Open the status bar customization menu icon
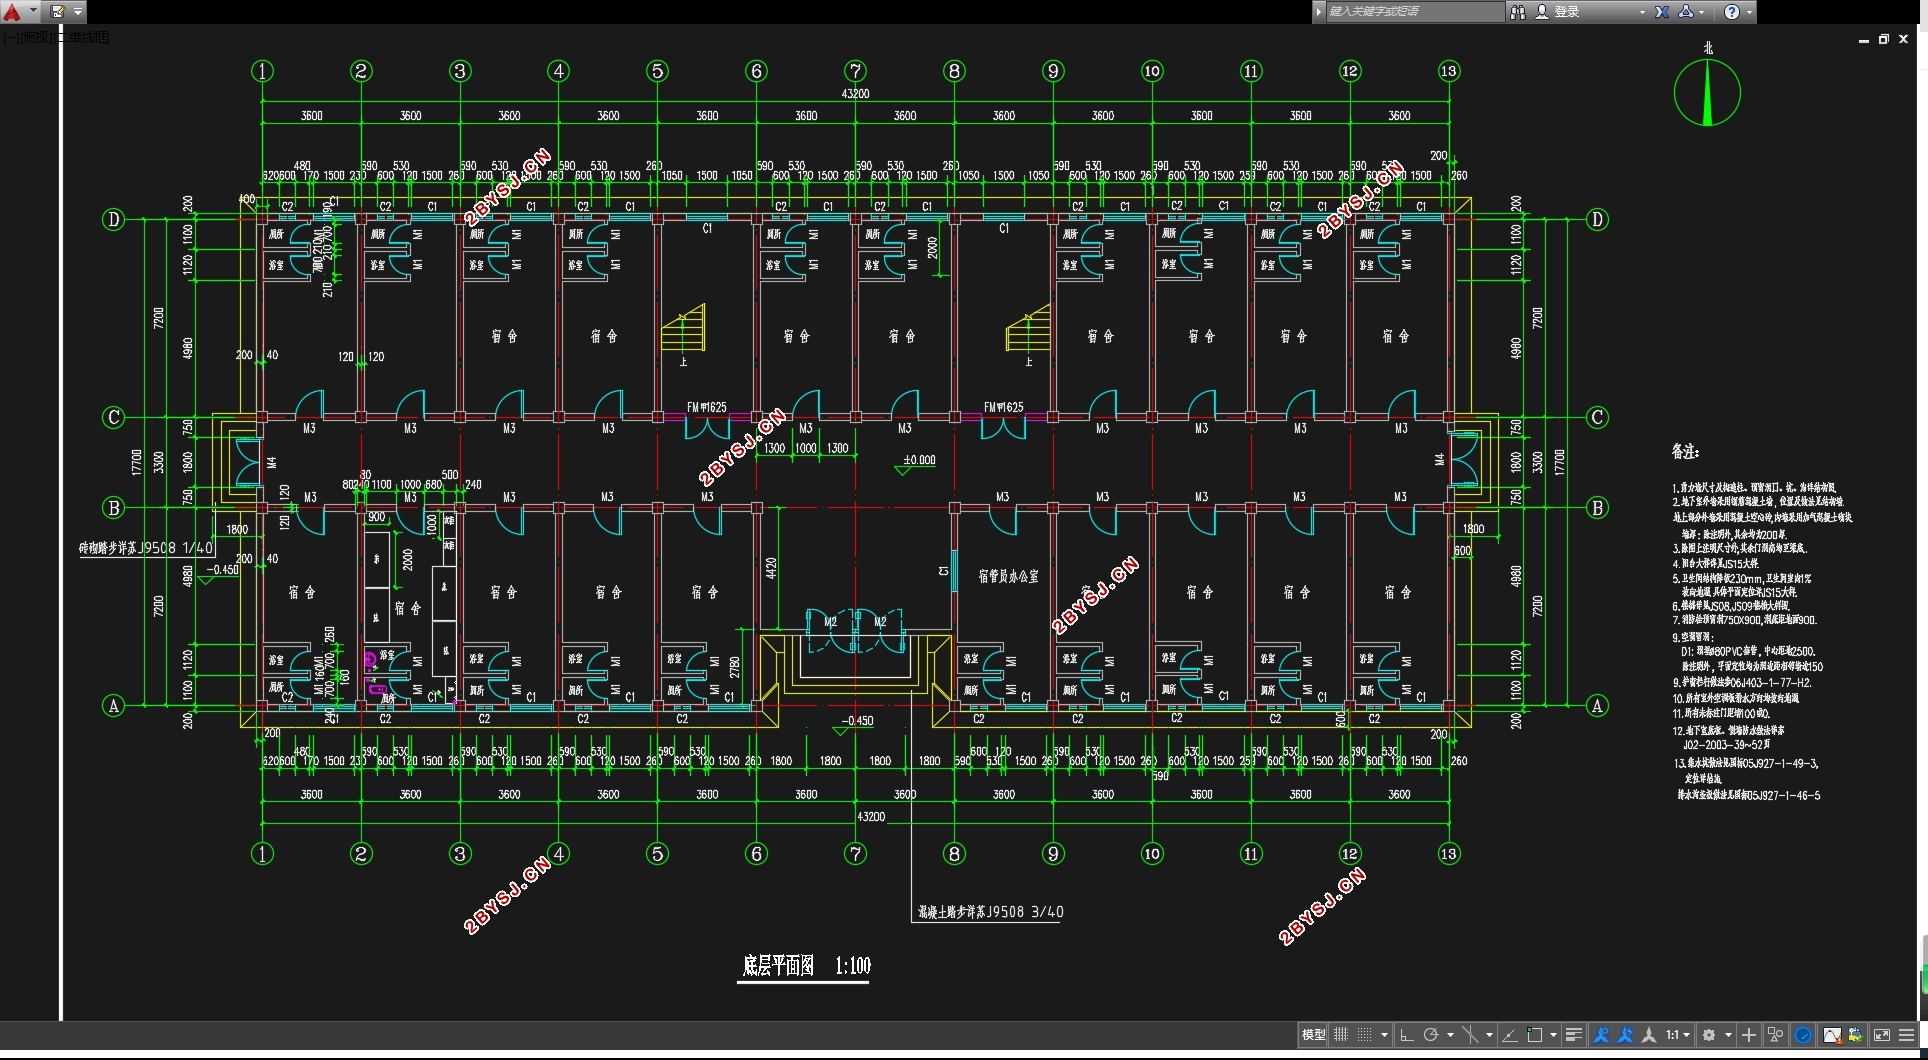Screen dimensions: 1928x1060 coord(1906,1035)
